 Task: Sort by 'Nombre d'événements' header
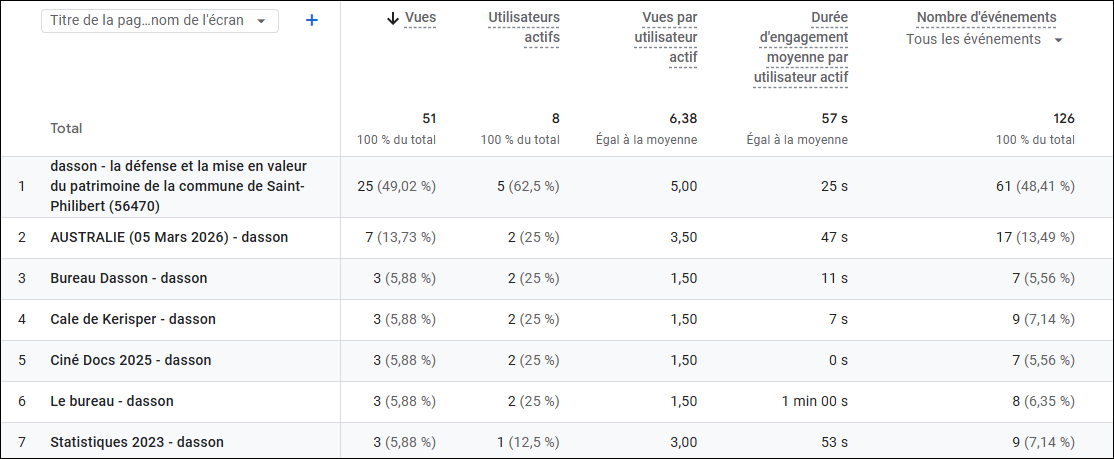click(986, 18)
